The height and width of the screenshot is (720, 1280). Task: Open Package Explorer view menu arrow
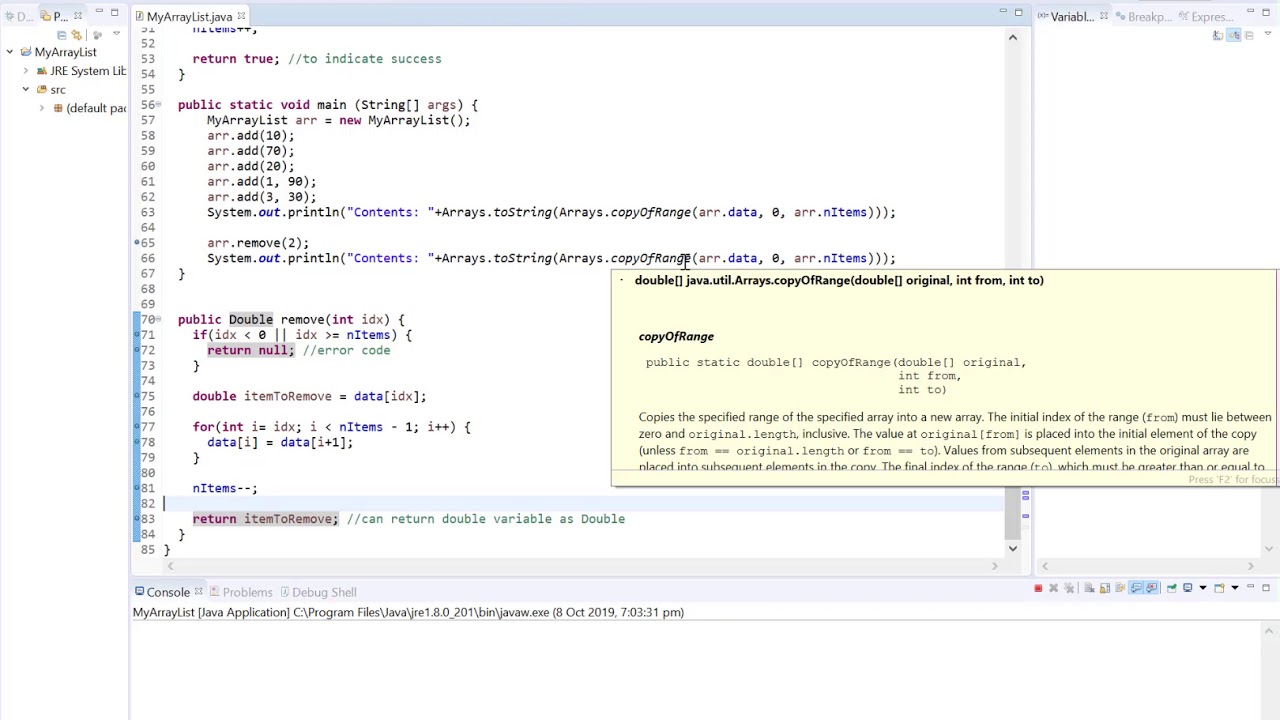point(116,33)
